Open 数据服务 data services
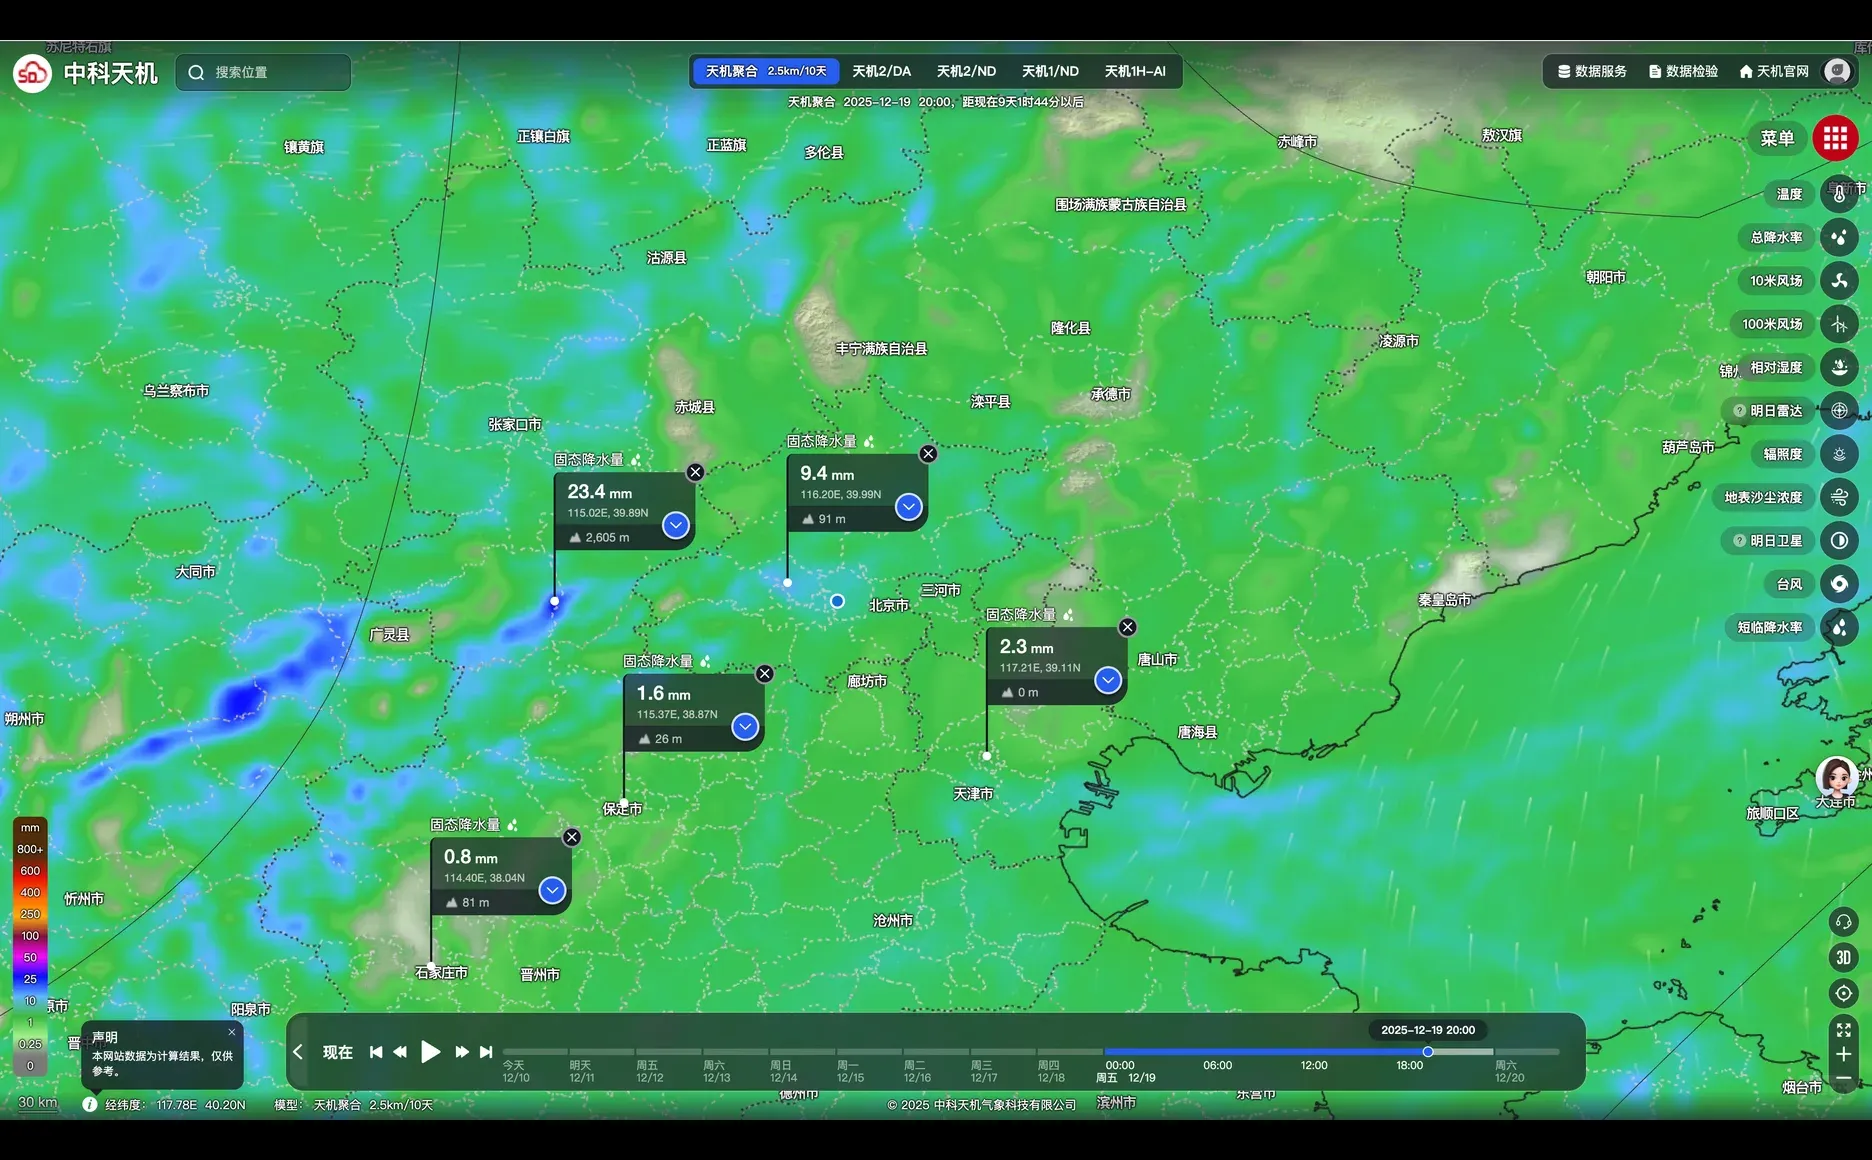 pos(1592,71)
